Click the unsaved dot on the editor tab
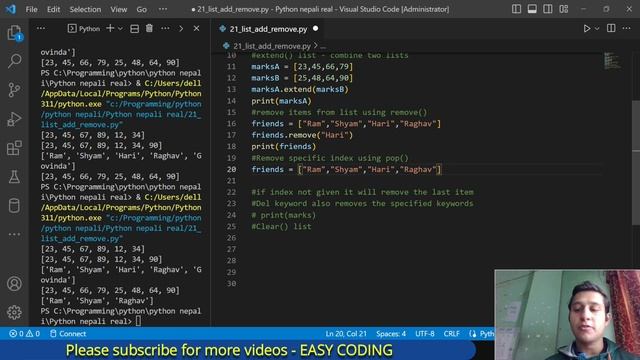 (316, 29)
